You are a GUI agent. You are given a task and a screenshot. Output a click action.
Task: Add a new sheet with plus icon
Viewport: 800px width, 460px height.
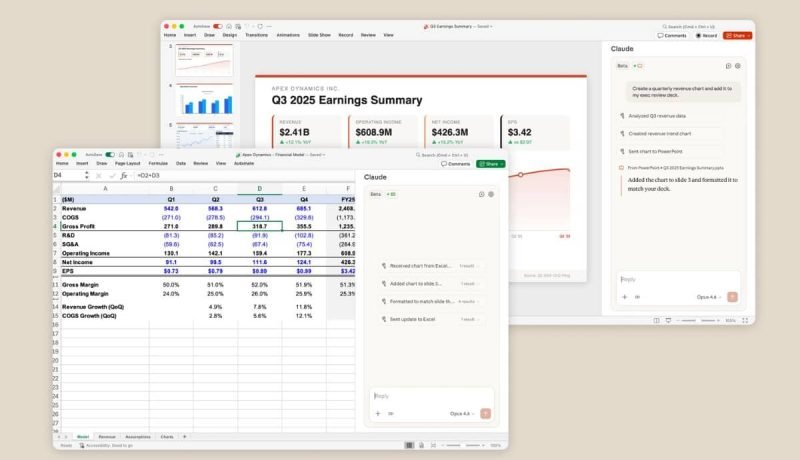click(x=184, y=437)
